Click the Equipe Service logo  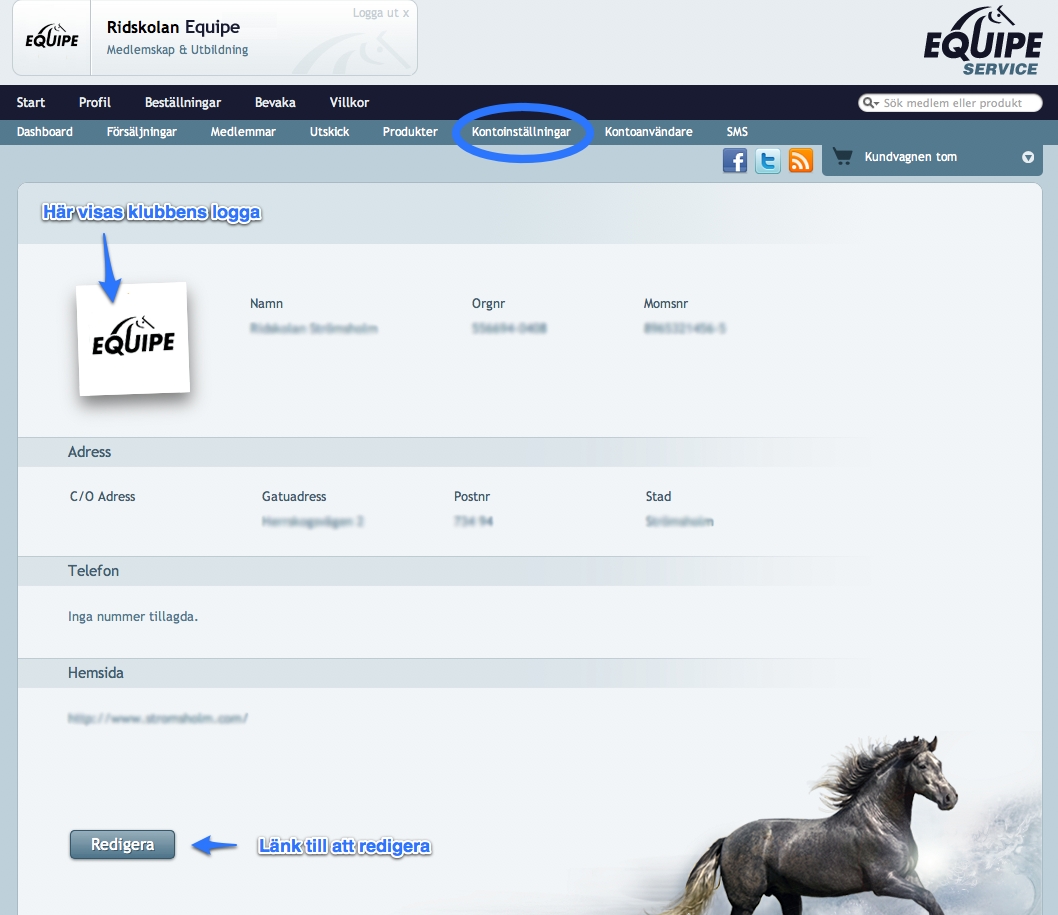pos(982,40)
